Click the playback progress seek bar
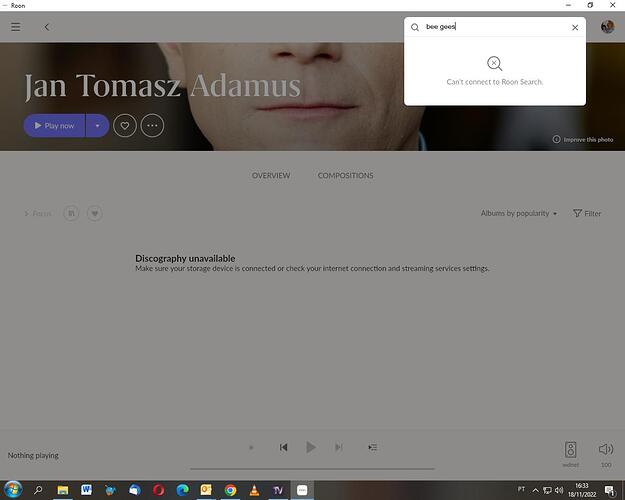This screenshot has width=625, height=500. pyautogui.click(x=312, y=469)
